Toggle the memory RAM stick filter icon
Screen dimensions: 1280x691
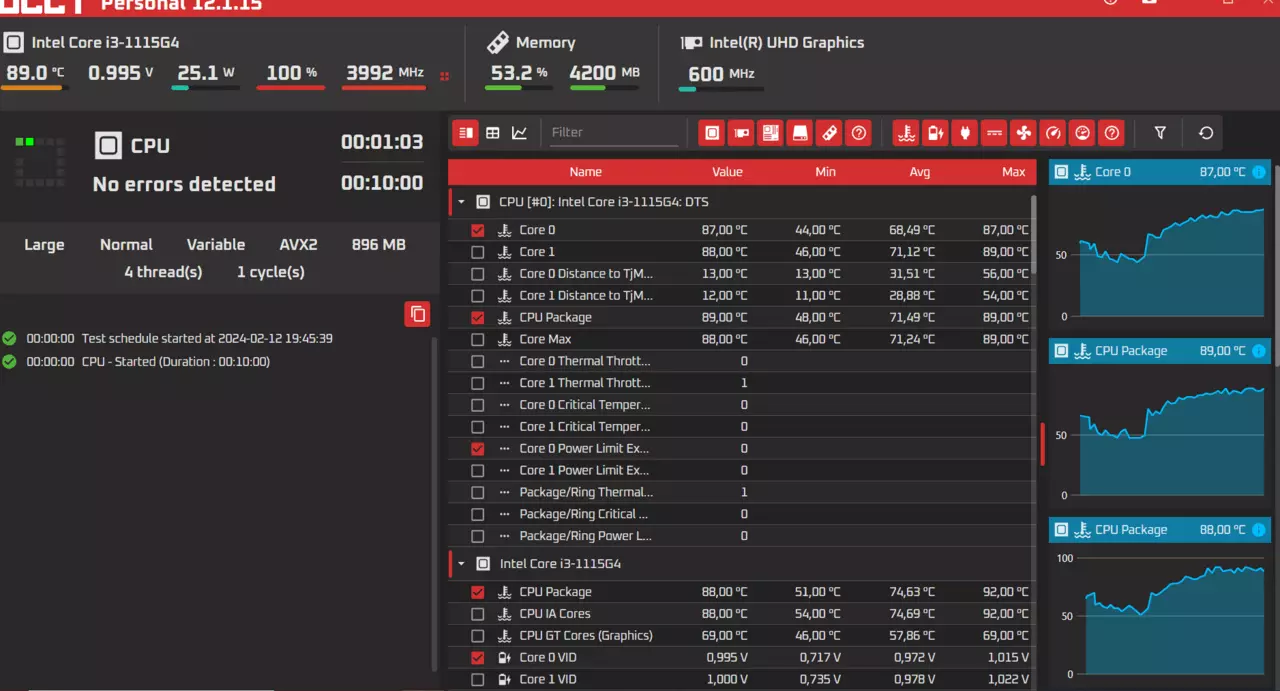click(828, 132)
